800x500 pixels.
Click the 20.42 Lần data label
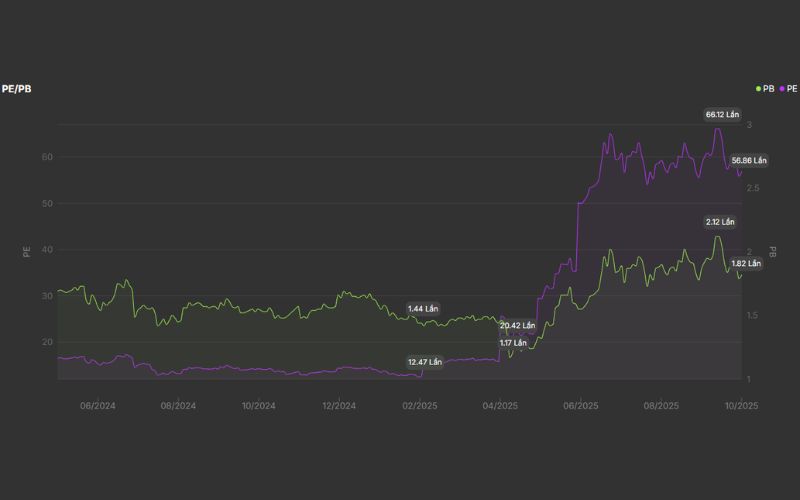click(x=517, y=326)
